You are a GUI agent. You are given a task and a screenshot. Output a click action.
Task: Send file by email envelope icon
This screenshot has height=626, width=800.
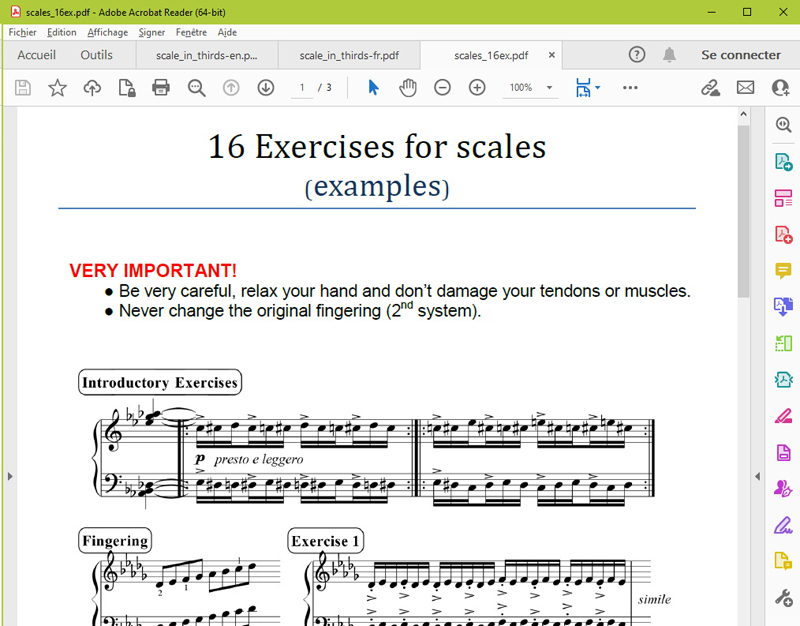(745, 88)
